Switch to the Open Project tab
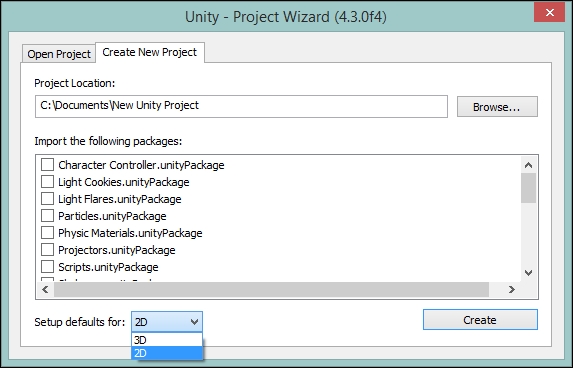The height and width of the screenshot is (368, 573). (x=59, y=54)
